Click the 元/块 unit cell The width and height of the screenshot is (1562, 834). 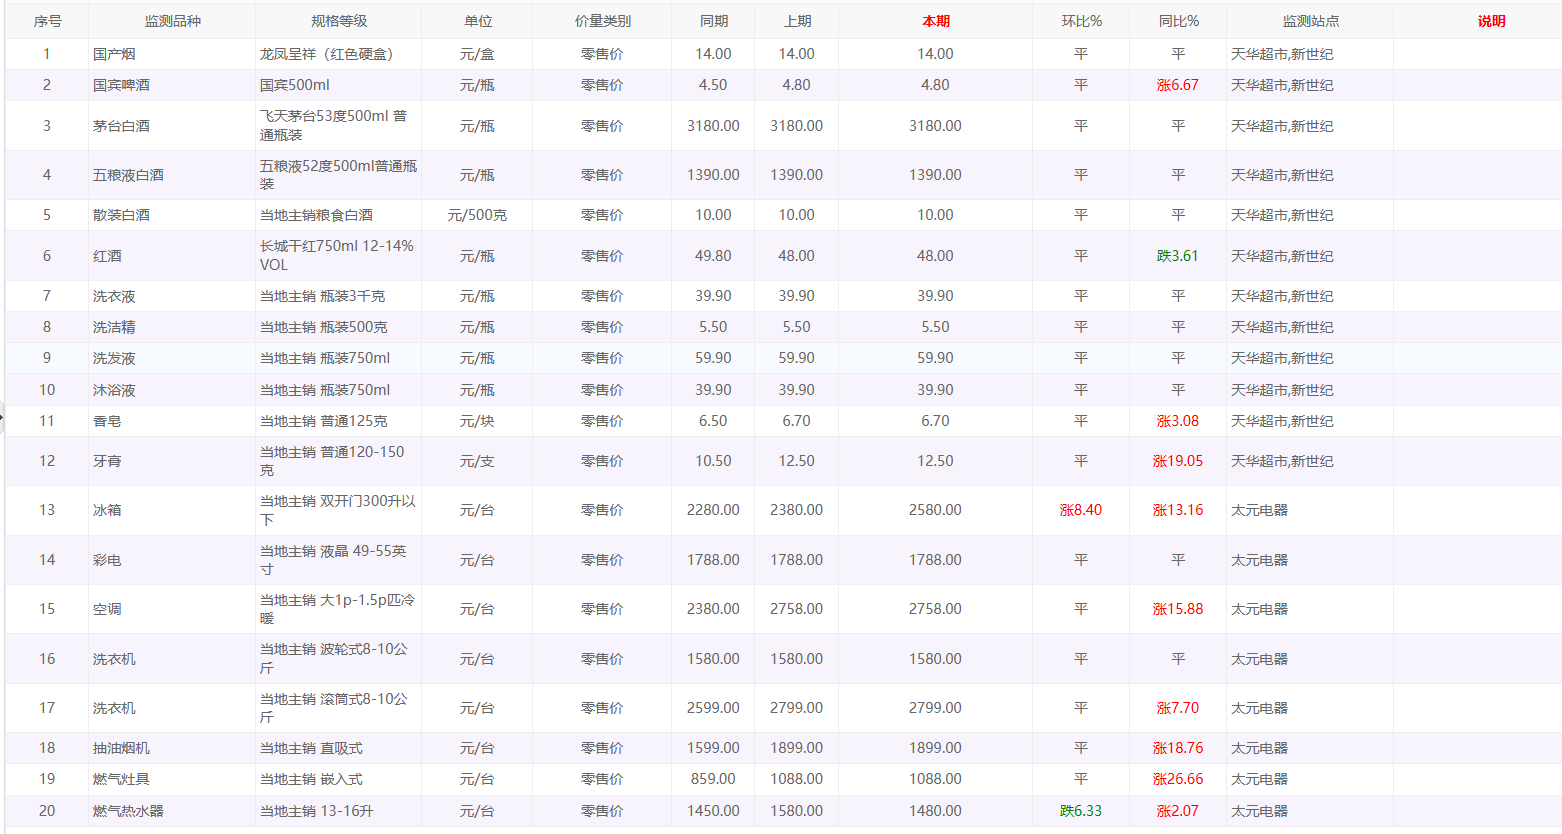click(x=477, y=421)
